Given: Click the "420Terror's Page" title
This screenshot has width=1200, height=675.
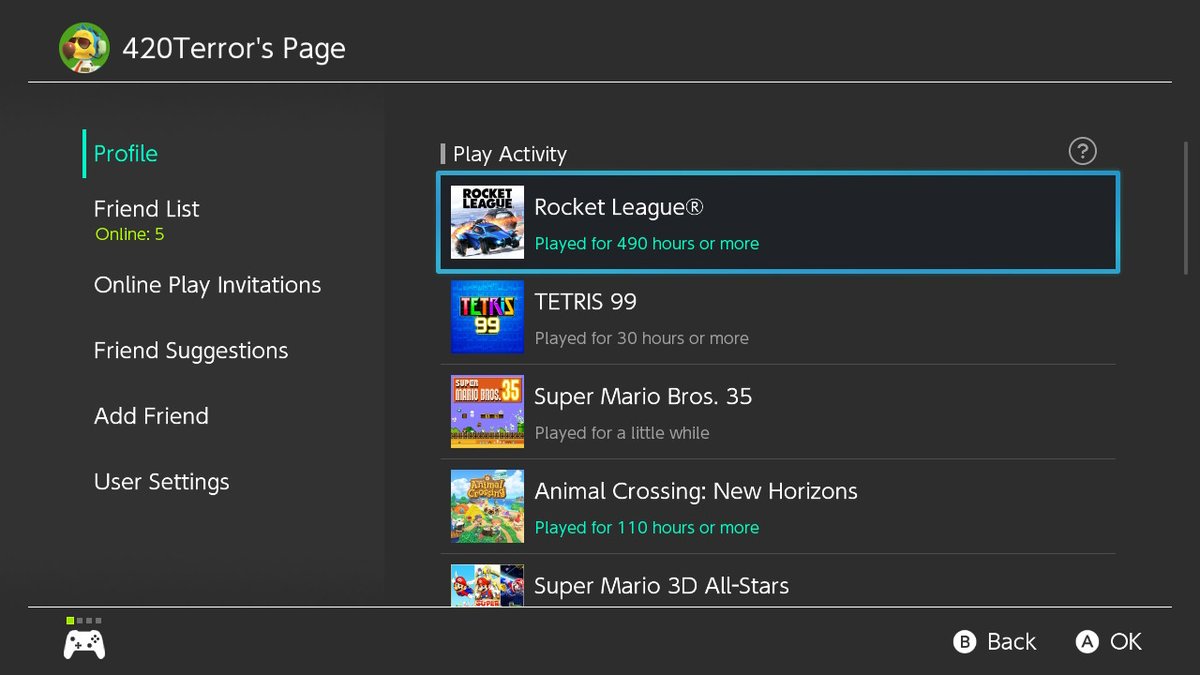Looking at the screenshot, I should pos(234,48).
